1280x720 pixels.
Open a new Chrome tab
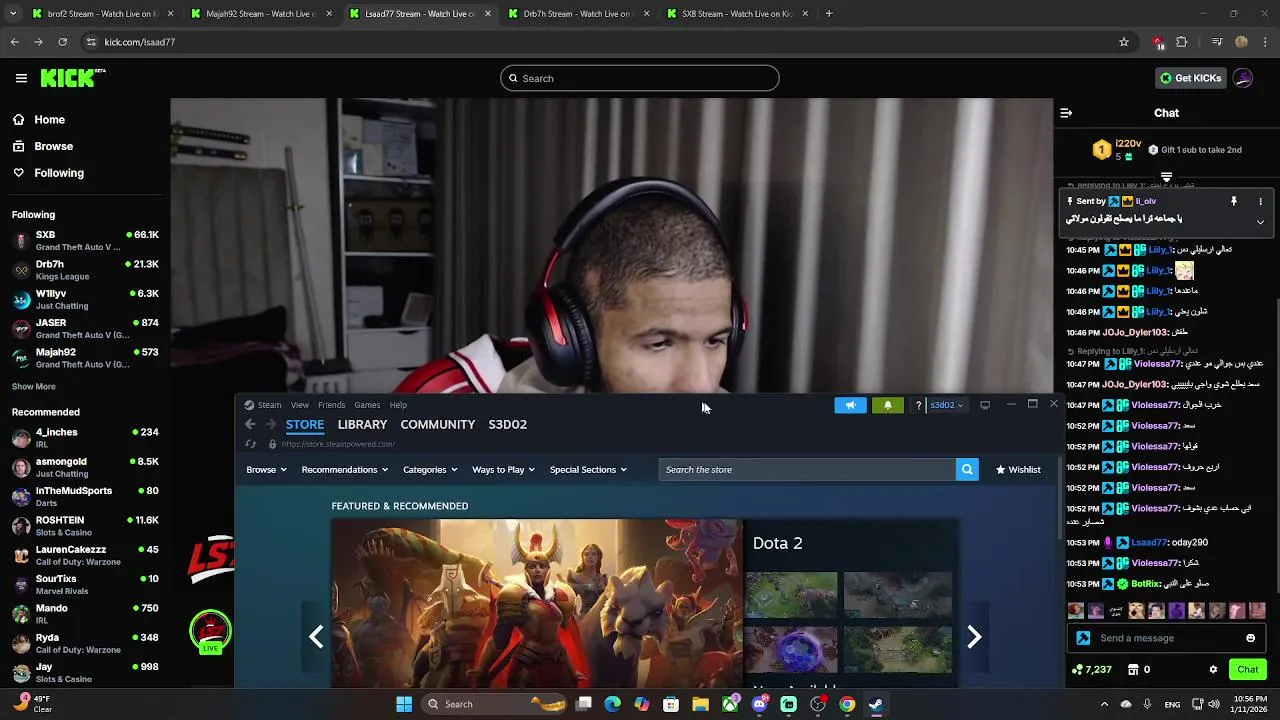[x=829, y=14]
